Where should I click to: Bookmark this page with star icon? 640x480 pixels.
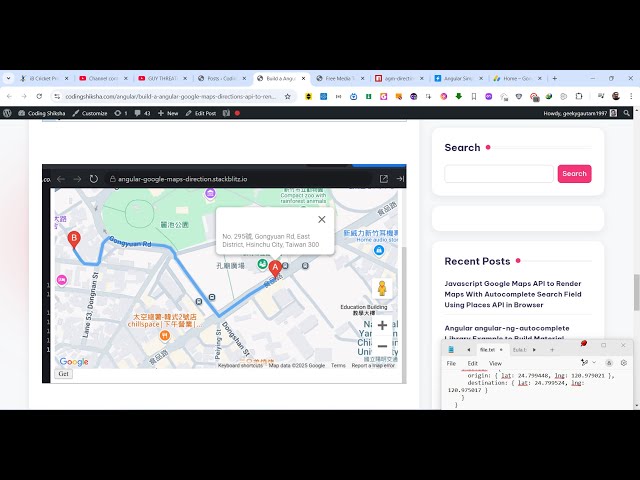coord(288,96)
